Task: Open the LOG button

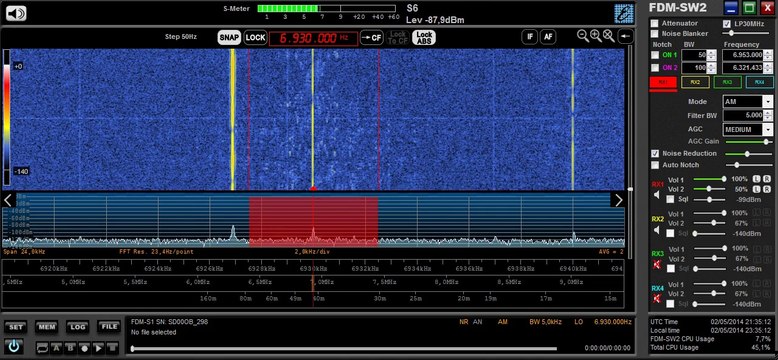Action: [x=77, y=327]
